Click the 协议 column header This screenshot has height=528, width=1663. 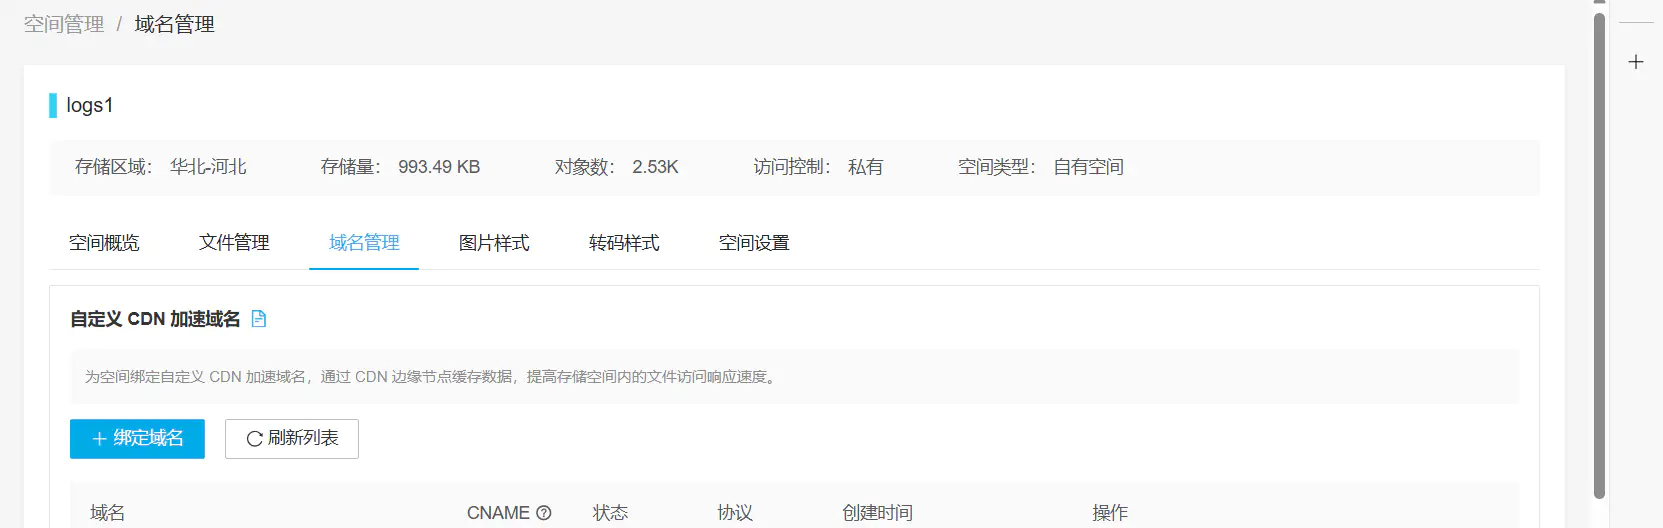pyautogui.click(x=735, y=513)
